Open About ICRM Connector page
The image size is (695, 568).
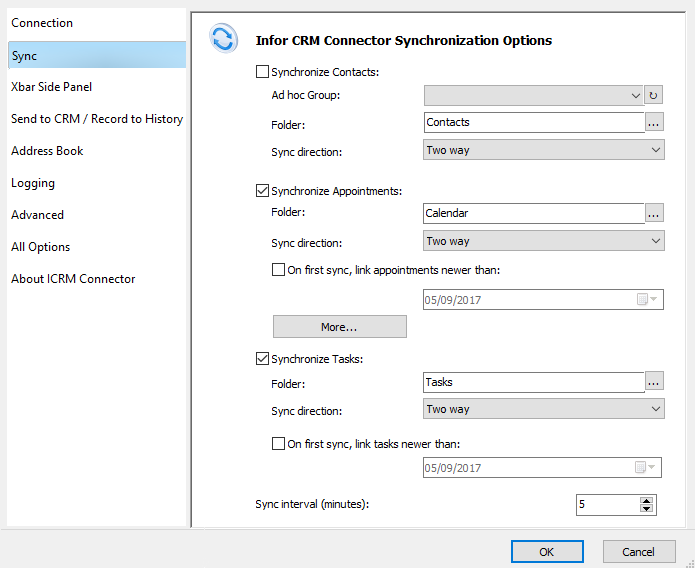pos(73,279)
